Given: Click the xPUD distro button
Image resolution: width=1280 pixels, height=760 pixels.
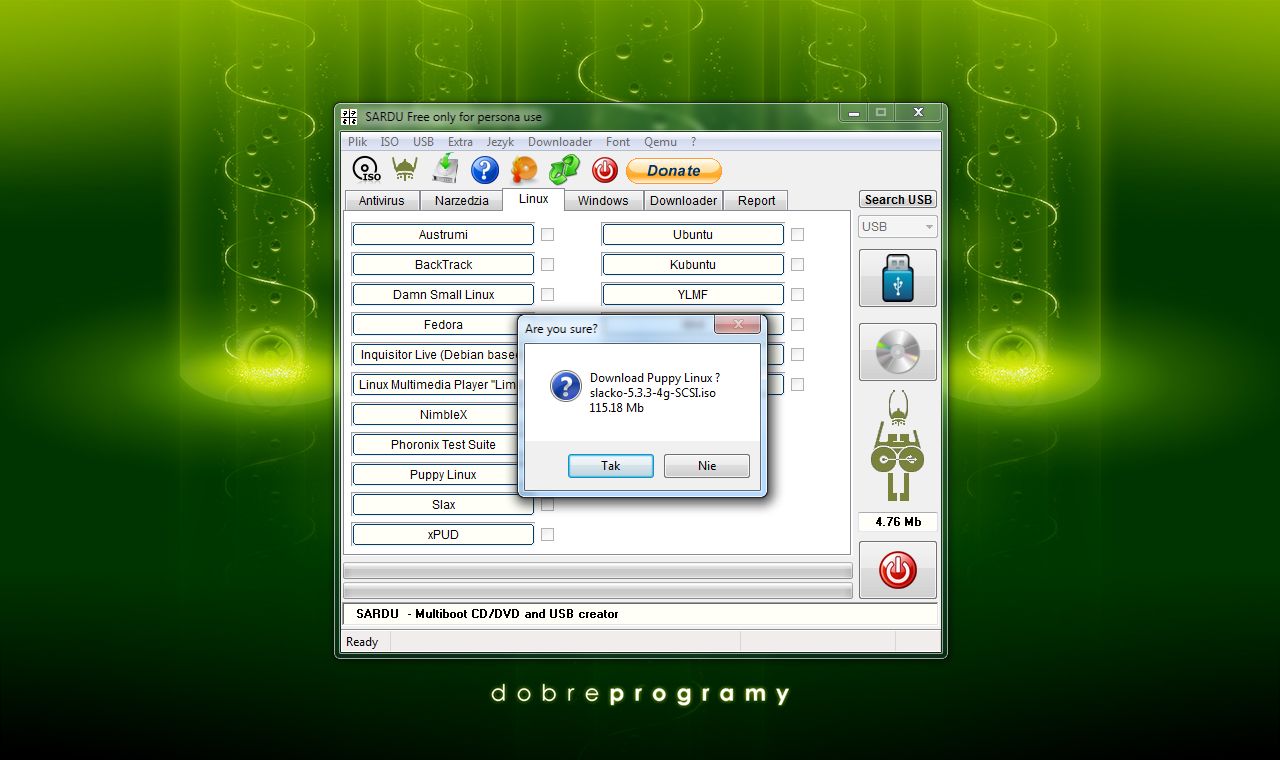Looking at the screenshot, I should click(x=443, y=534).
